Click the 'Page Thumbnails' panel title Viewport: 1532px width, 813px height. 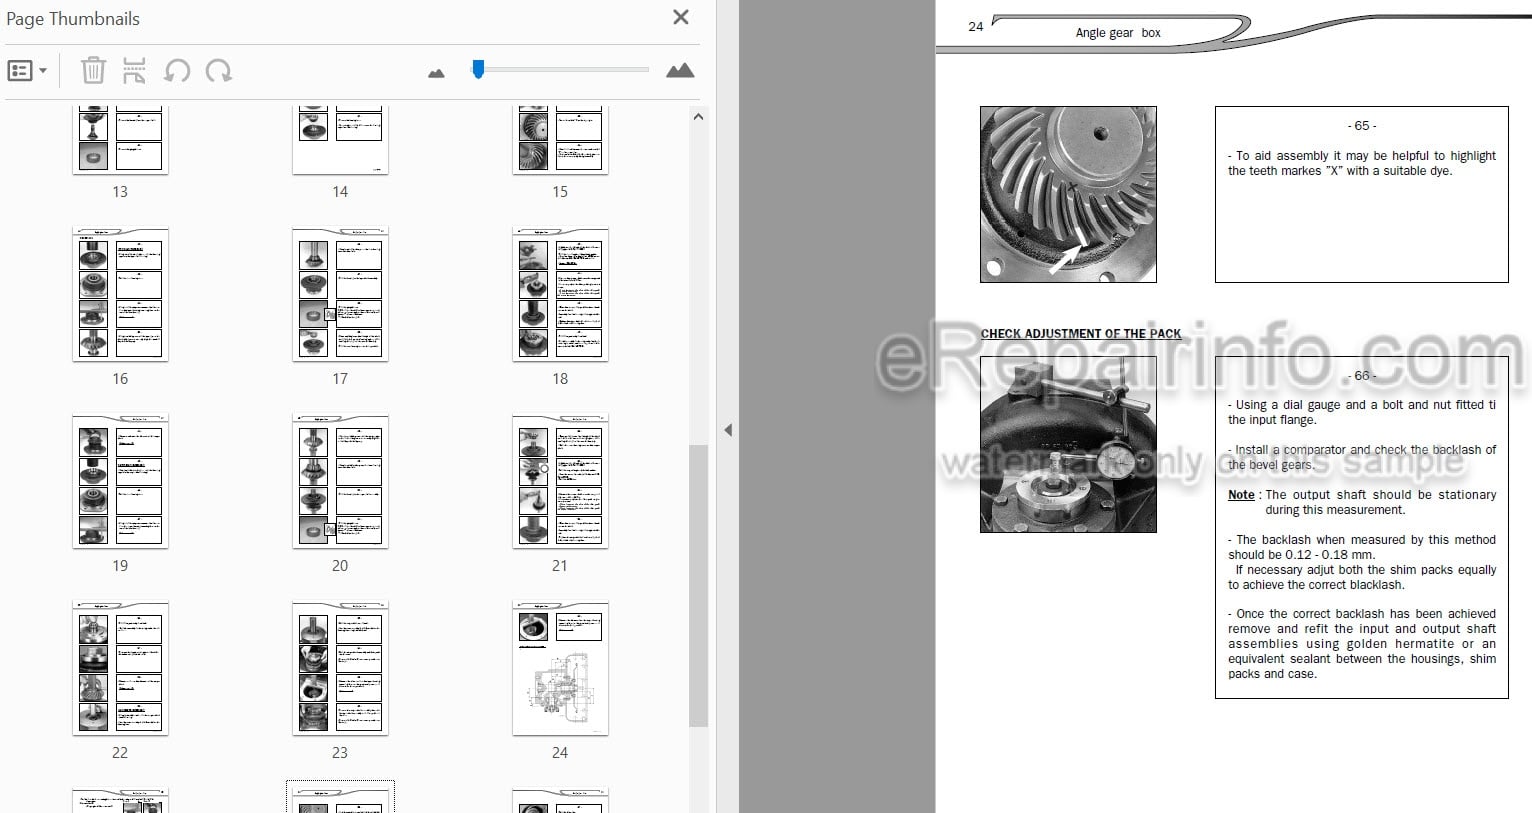(73, 19)
